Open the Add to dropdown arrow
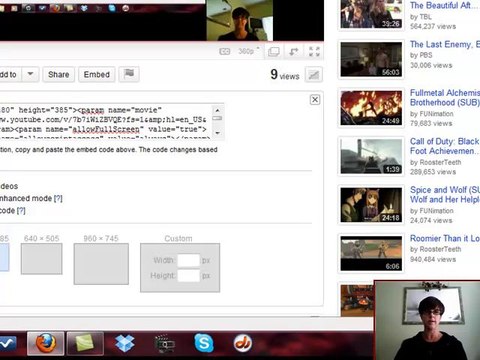 30,74
